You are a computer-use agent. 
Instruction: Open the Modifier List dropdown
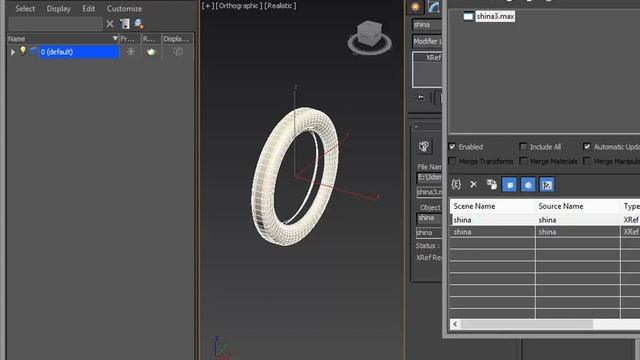427,41
